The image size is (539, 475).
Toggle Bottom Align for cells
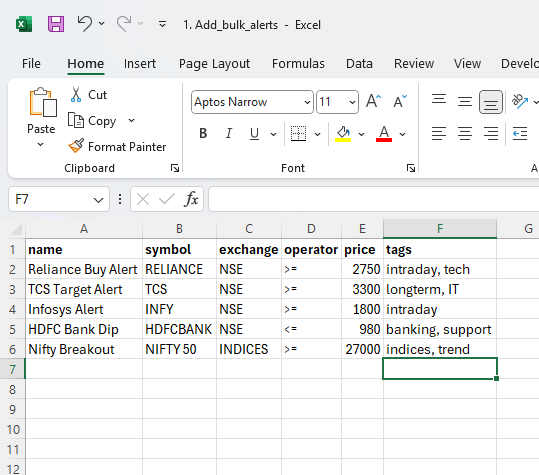coord(491,102)
